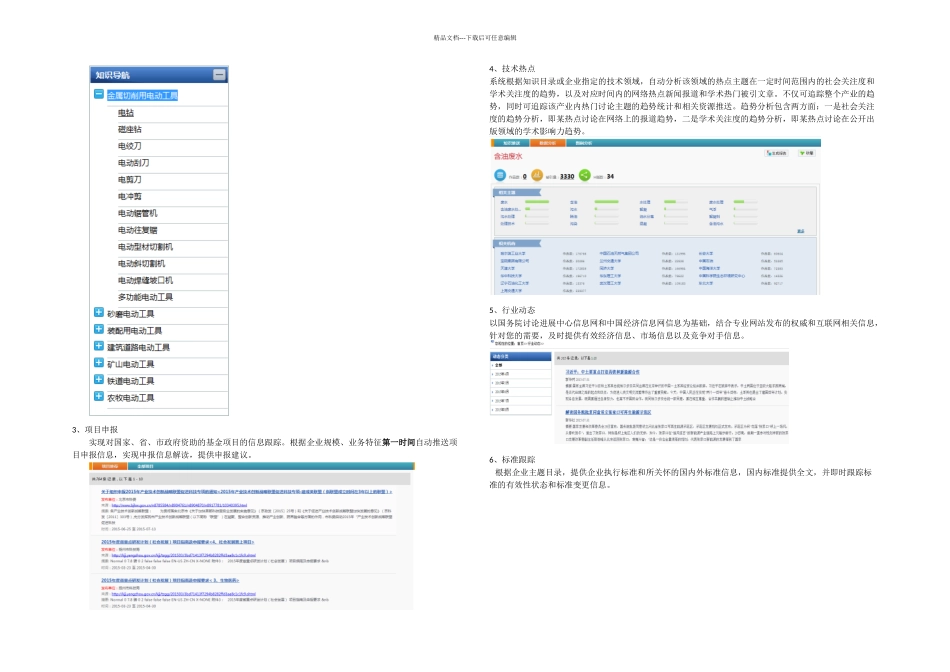
Task: Open the first project headline about 2015年产业技术创新战略联盟
Action: 246,491
